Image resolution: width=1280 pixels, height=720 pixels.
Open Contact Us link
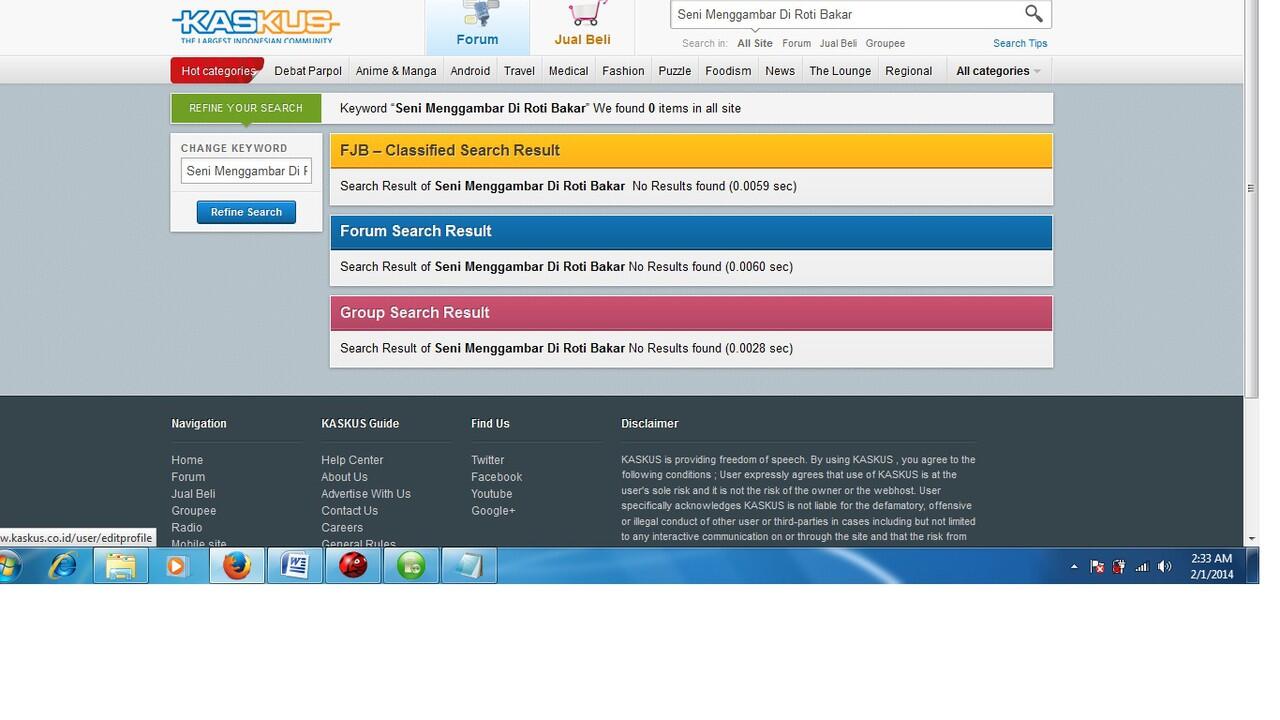(x=349, y=511)
